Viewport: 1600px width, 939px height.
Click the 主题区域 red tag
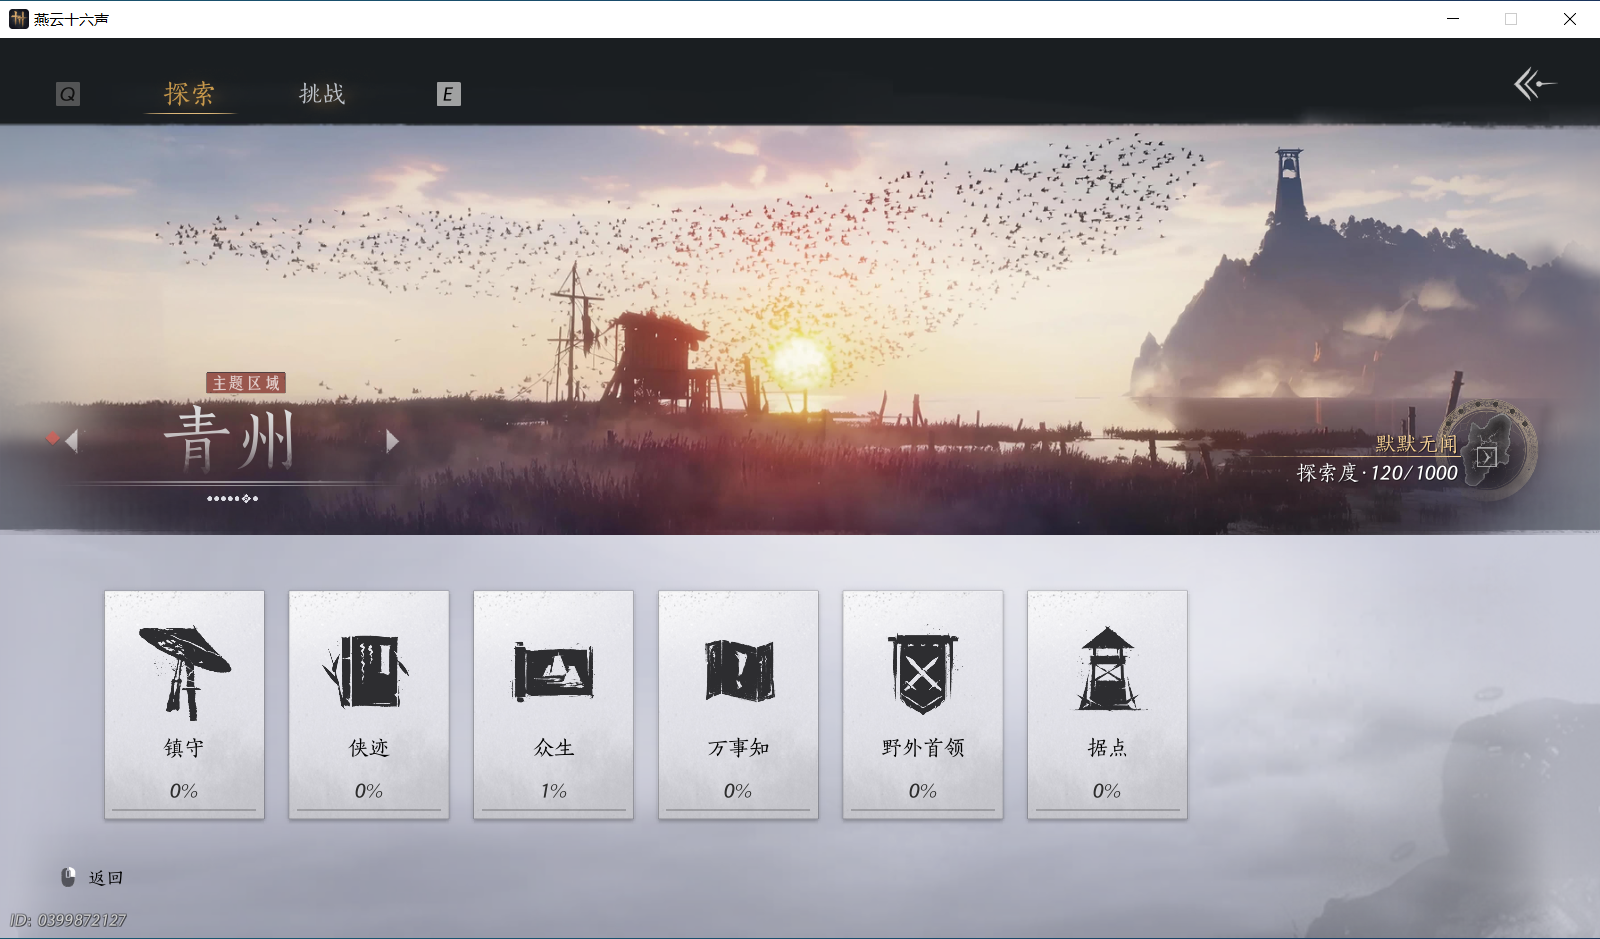pyautogui.click(x=246, y=383)
